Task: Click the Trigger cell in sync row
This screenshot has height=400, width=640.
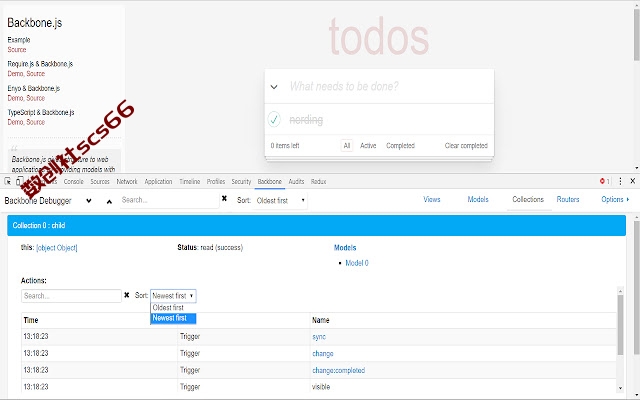Action: (x=190, y=337)
